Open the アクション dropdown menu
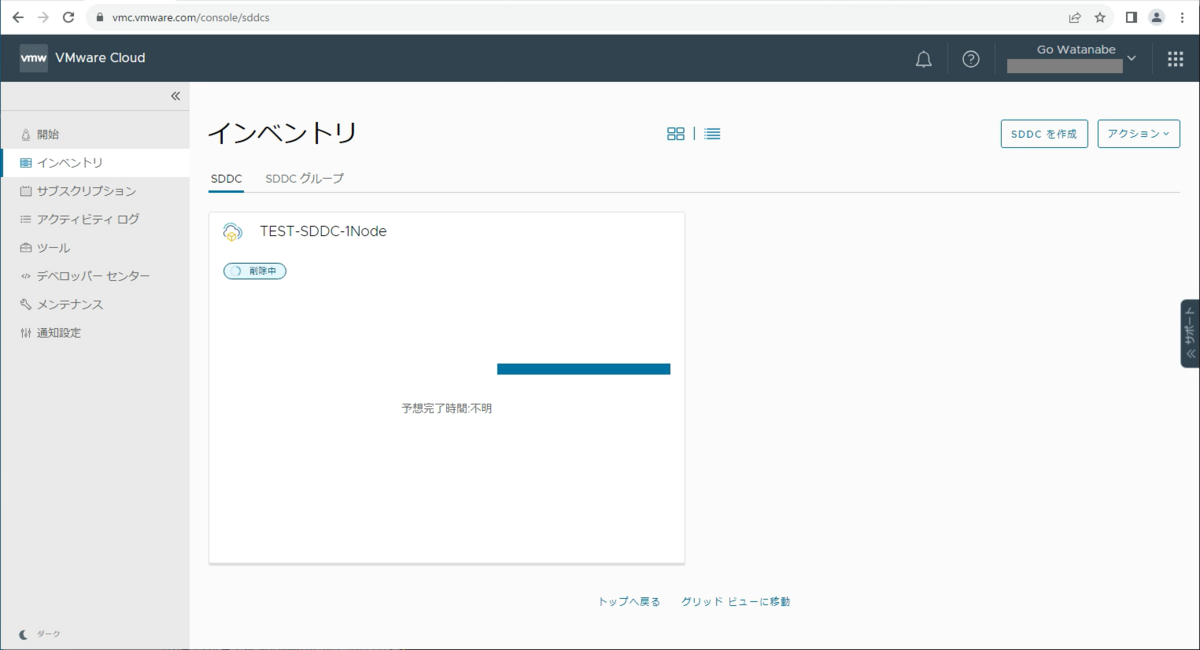This screenshot has width=1200, height=650. [x=1138, y=134]
